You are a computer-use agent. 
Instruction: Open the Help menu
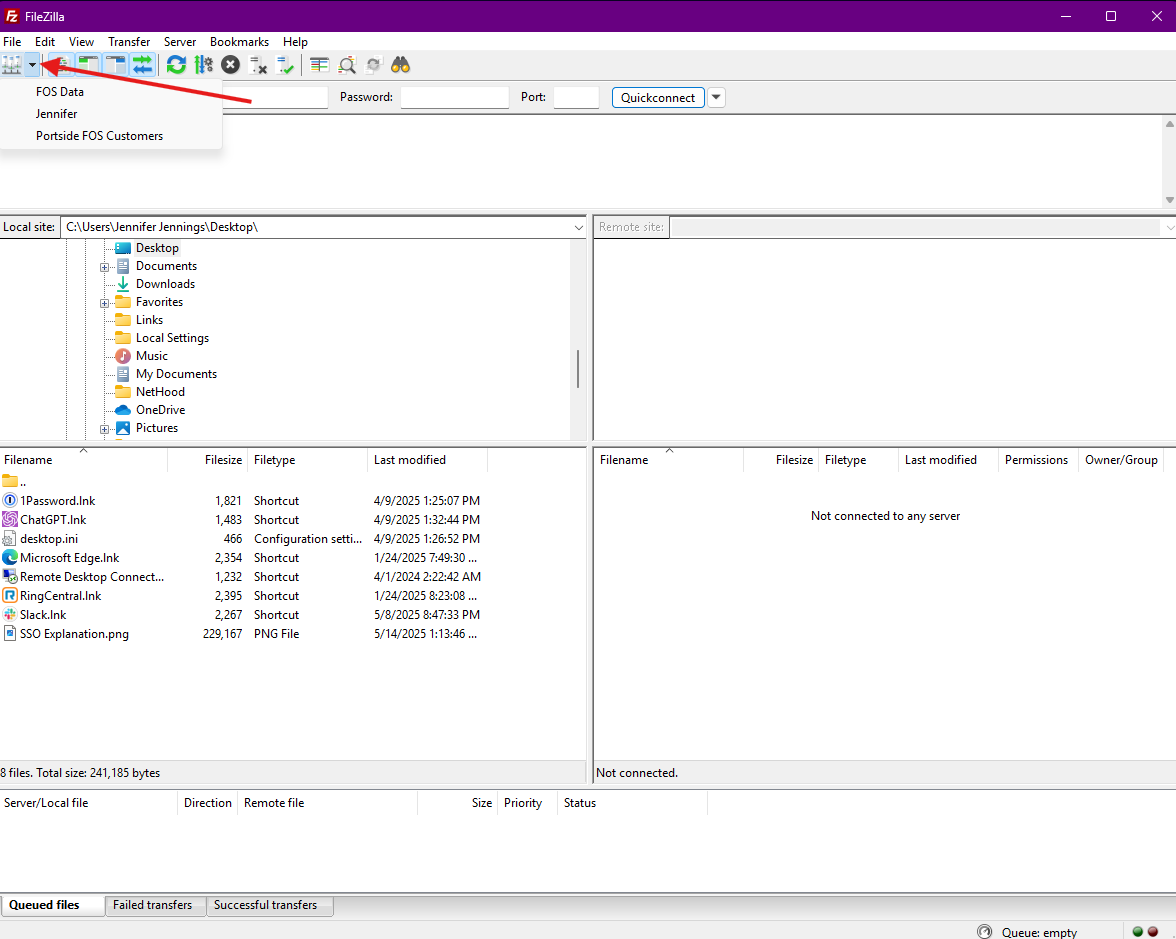pyautogui.click(x=295, y=42)
